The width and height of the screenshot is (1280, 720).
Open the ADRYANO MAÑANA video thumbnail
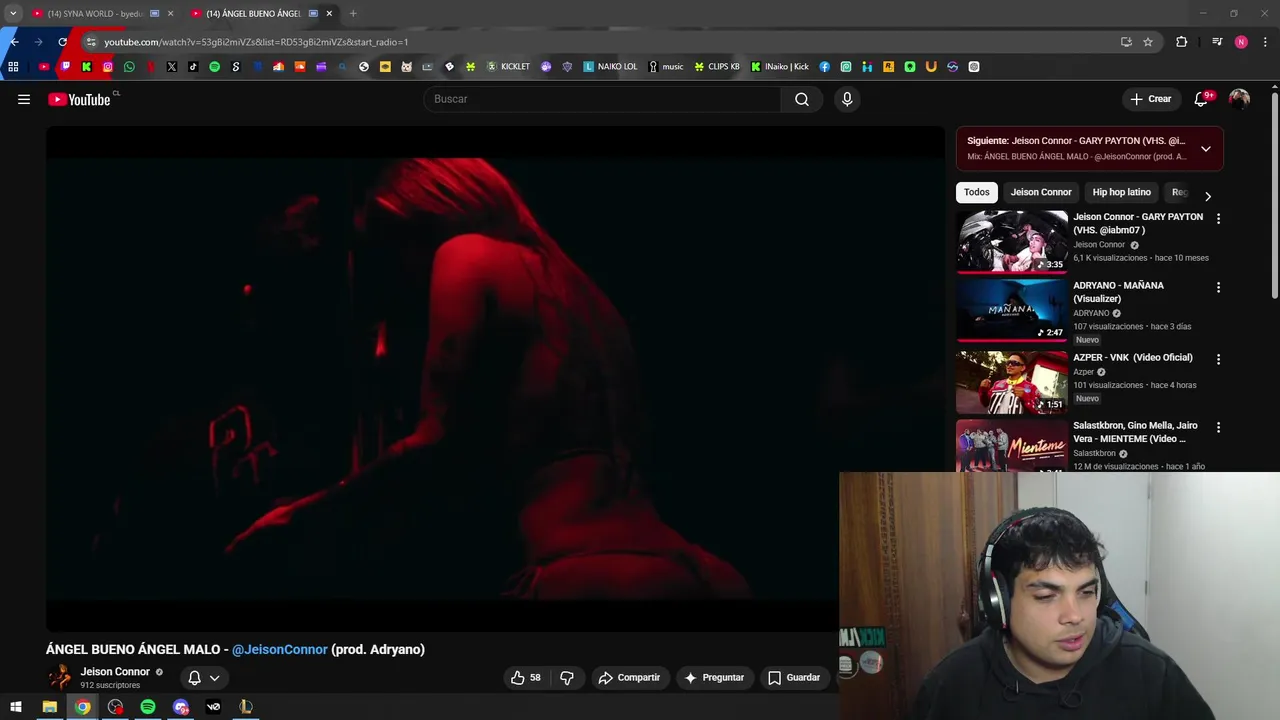tap(1012, 310)
